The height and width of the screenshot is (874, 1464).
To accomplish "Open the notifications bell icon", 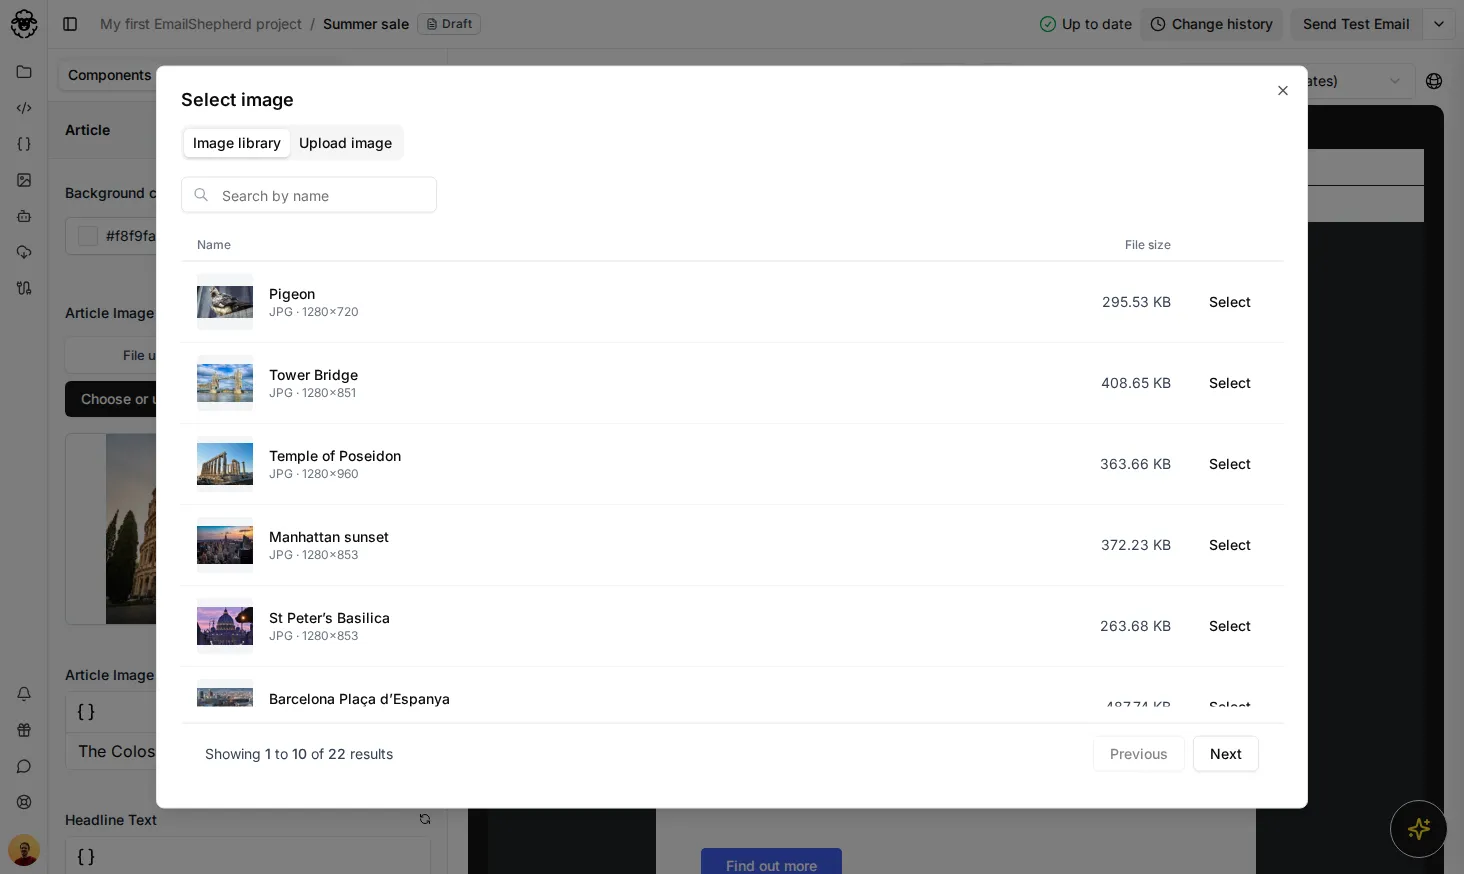I will tap(24, 694).
